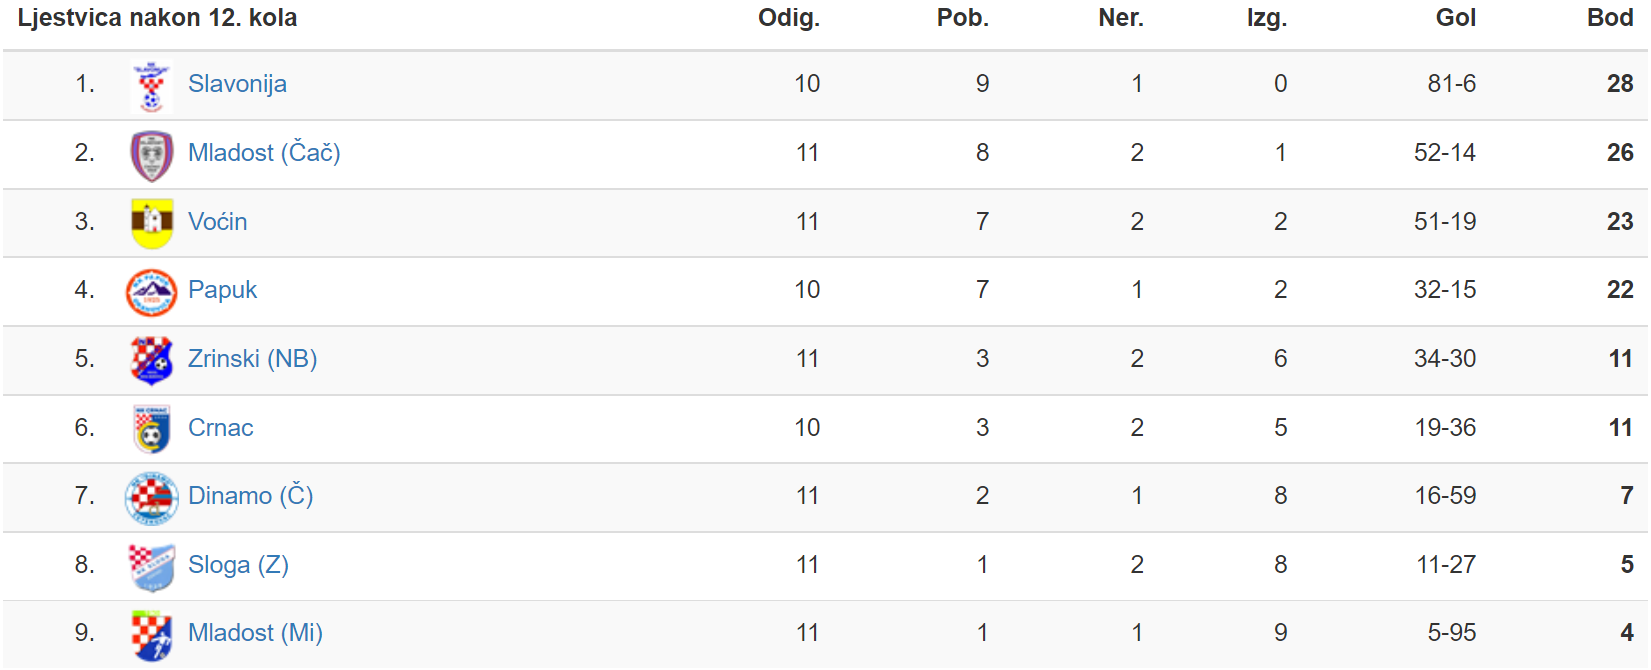Visit the Dinamo (Č) team link

pyautogui.click(x=250, y=496)
